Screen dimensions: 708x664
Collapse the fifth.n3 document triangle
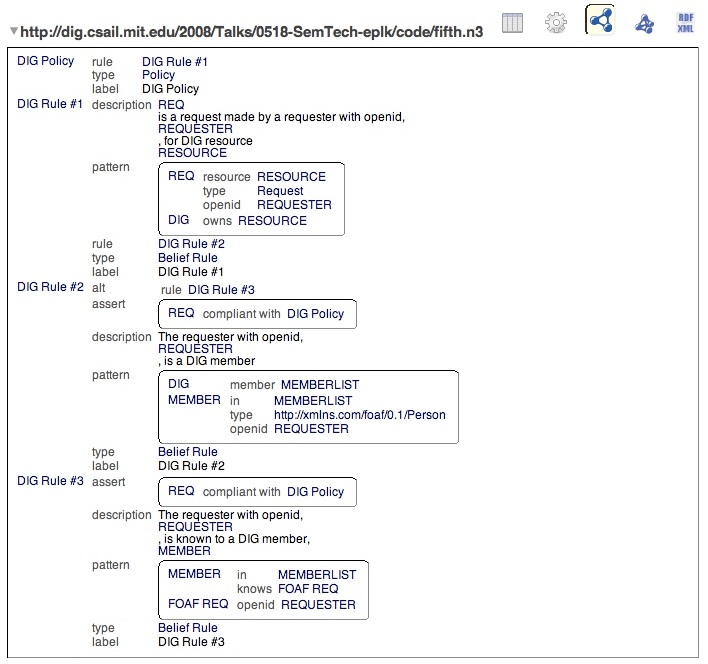click(14, 31)
